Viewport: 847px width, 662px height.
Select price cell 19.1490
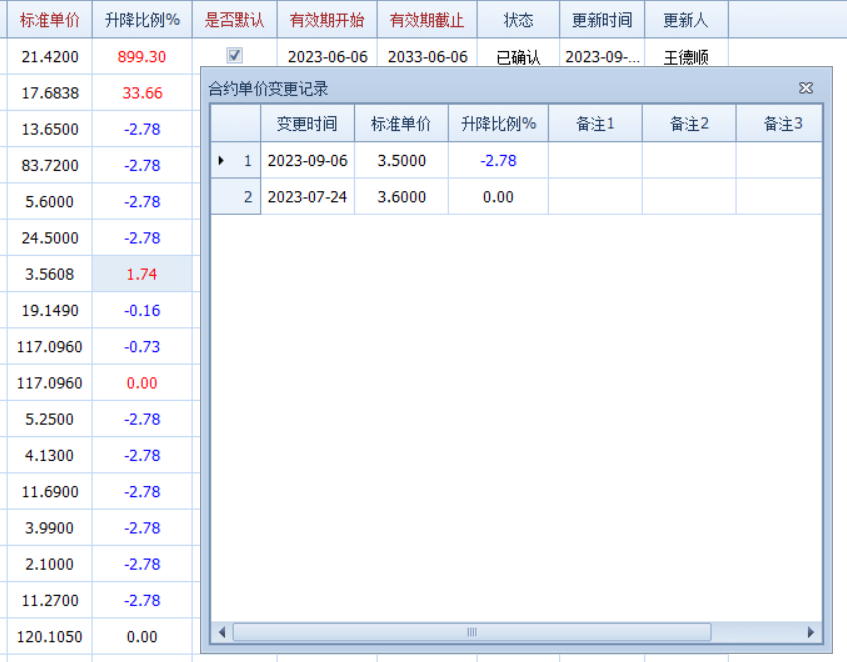pyautogui.click(x=49, y=310)
